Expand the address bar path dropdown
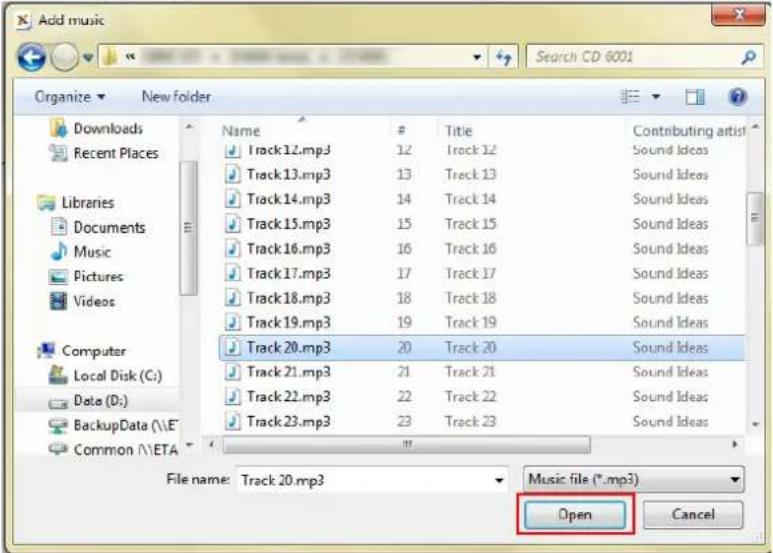This screenshot has height=553, width=773. (x=477, y=57)
